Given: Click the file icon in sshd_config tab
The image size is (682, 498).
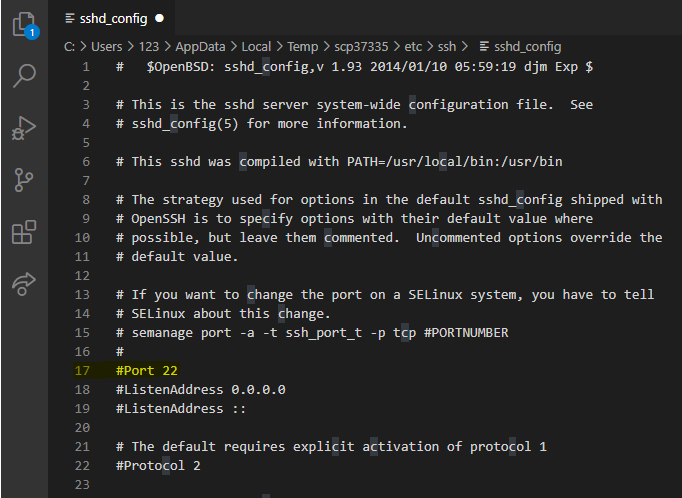Looking at the screenshot, I should 70,18.
